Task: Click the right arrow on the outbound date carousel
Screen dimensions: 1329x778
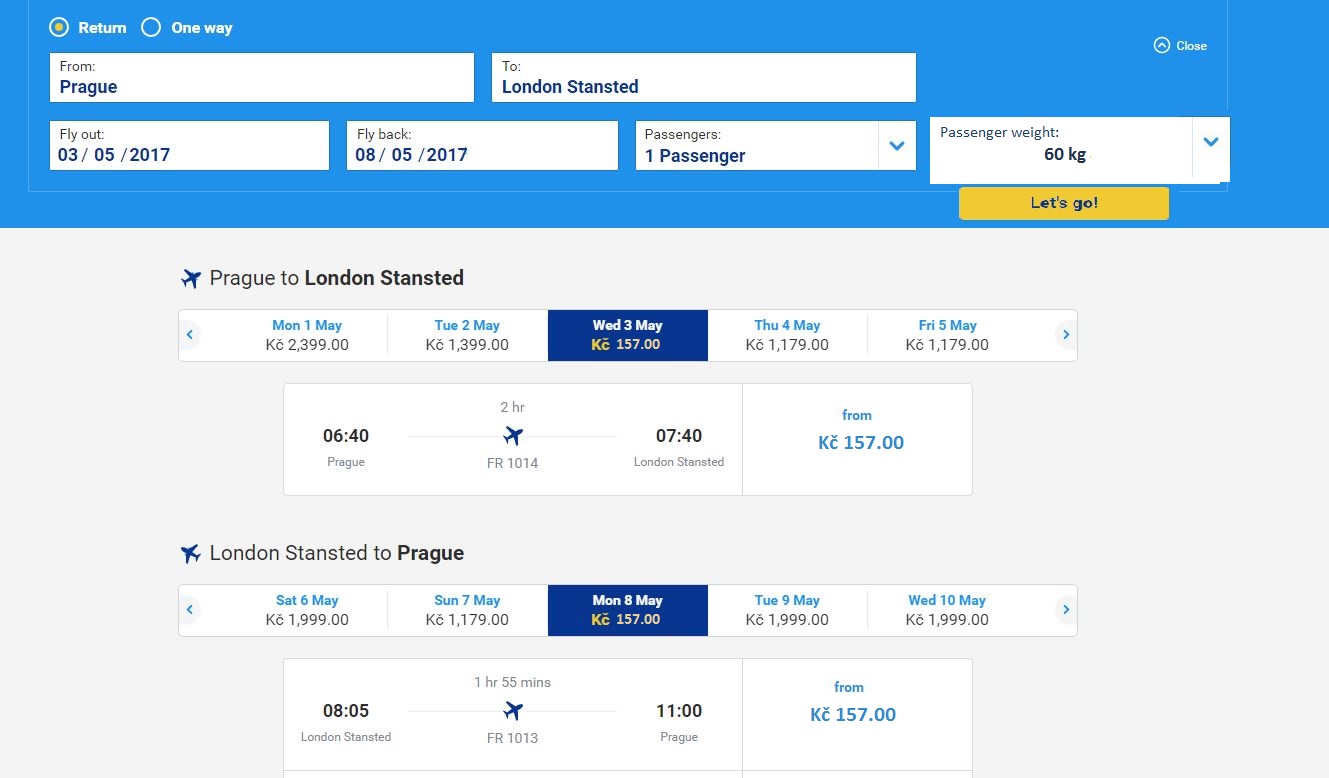Action: tap(1066, 334)
